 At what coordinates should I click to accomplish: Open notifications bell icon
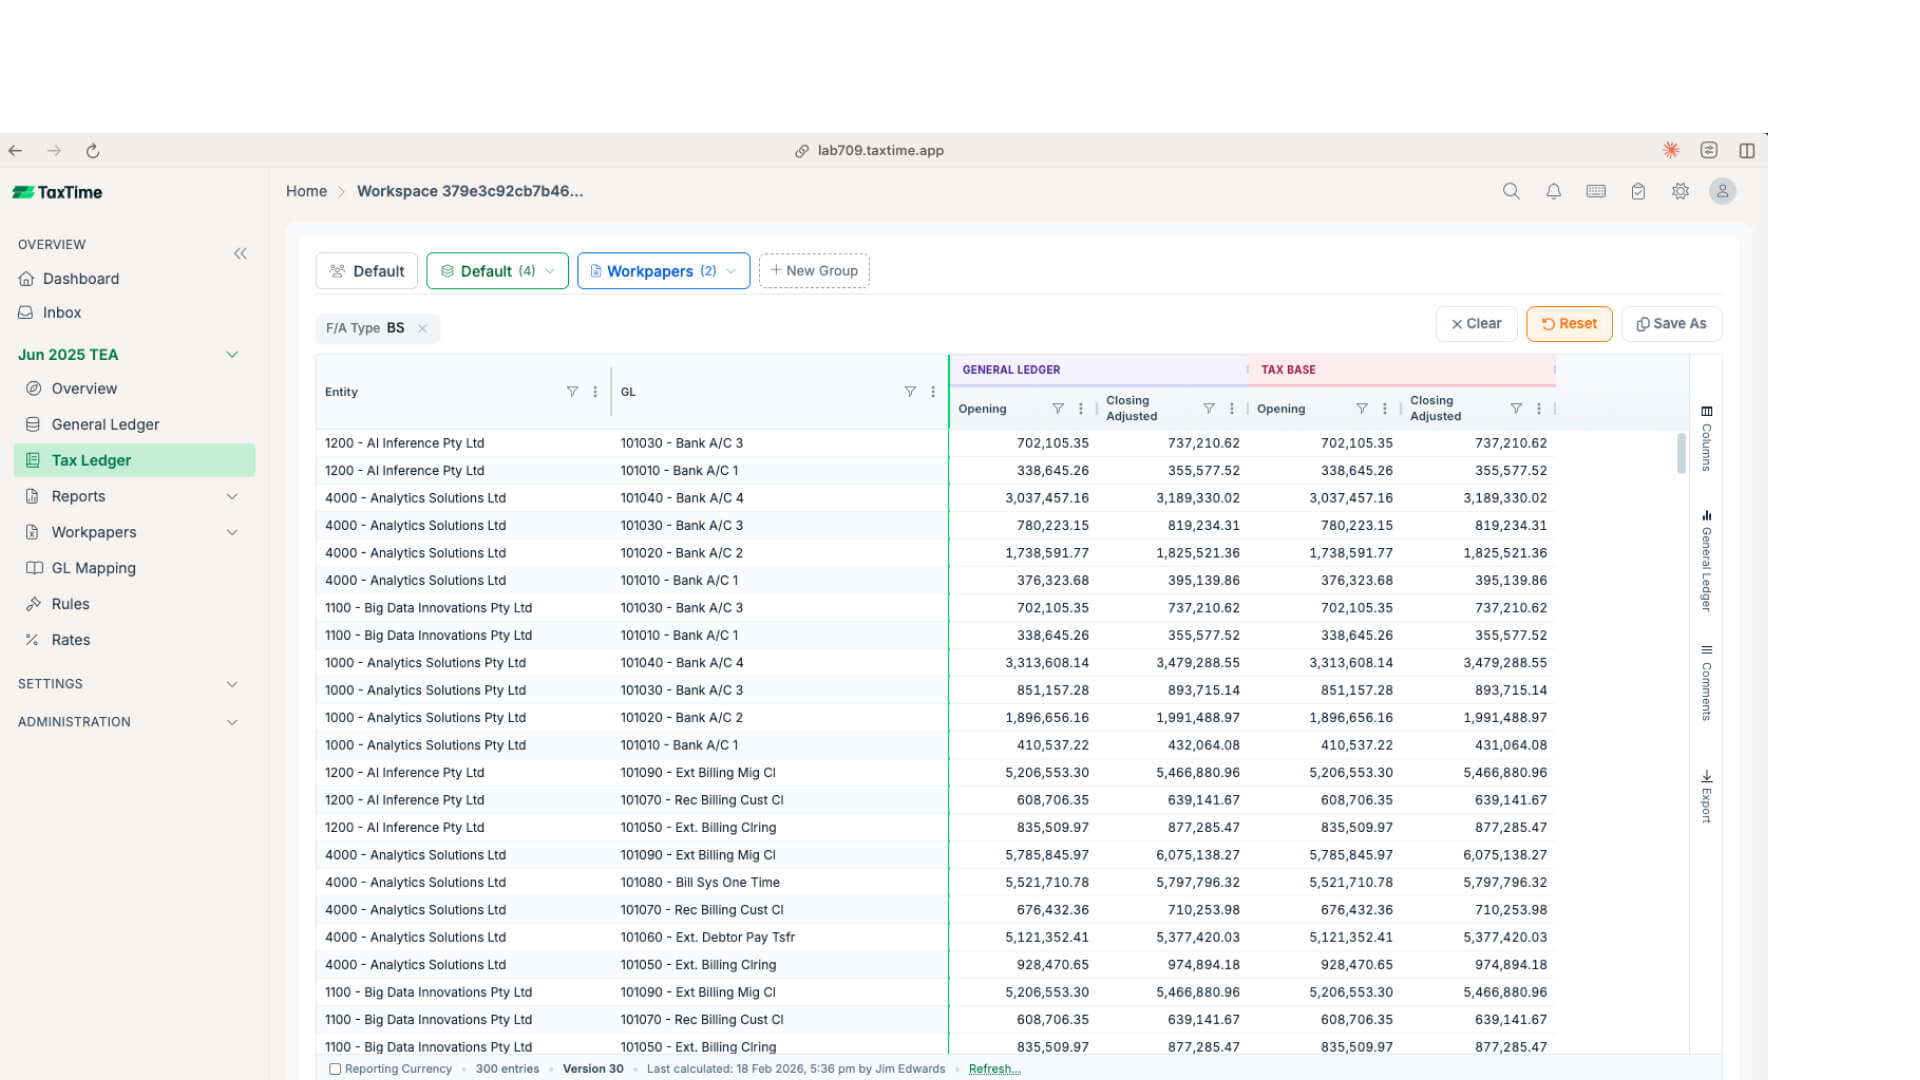click(x=1553, y=191)
